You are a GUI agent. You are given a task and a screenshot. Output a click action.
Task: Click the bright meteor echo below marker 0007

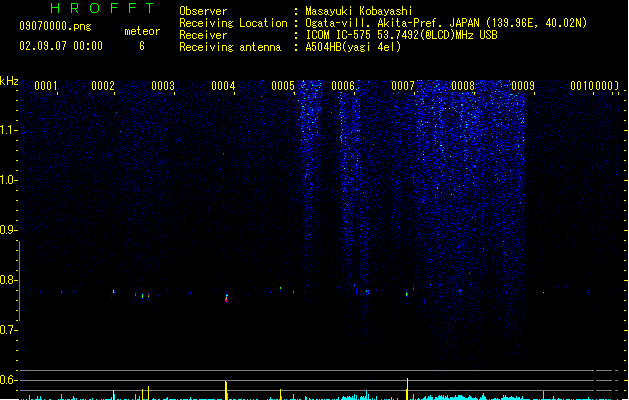pyautogui.click(x=407, y=294)
